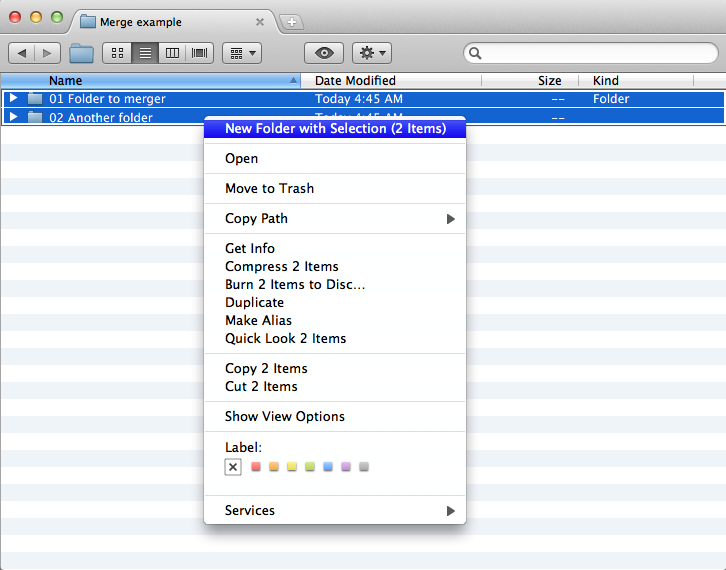Switch to column view
Image resolution: width=726 pixels, height=570 pixels.
tap(172, 53)
